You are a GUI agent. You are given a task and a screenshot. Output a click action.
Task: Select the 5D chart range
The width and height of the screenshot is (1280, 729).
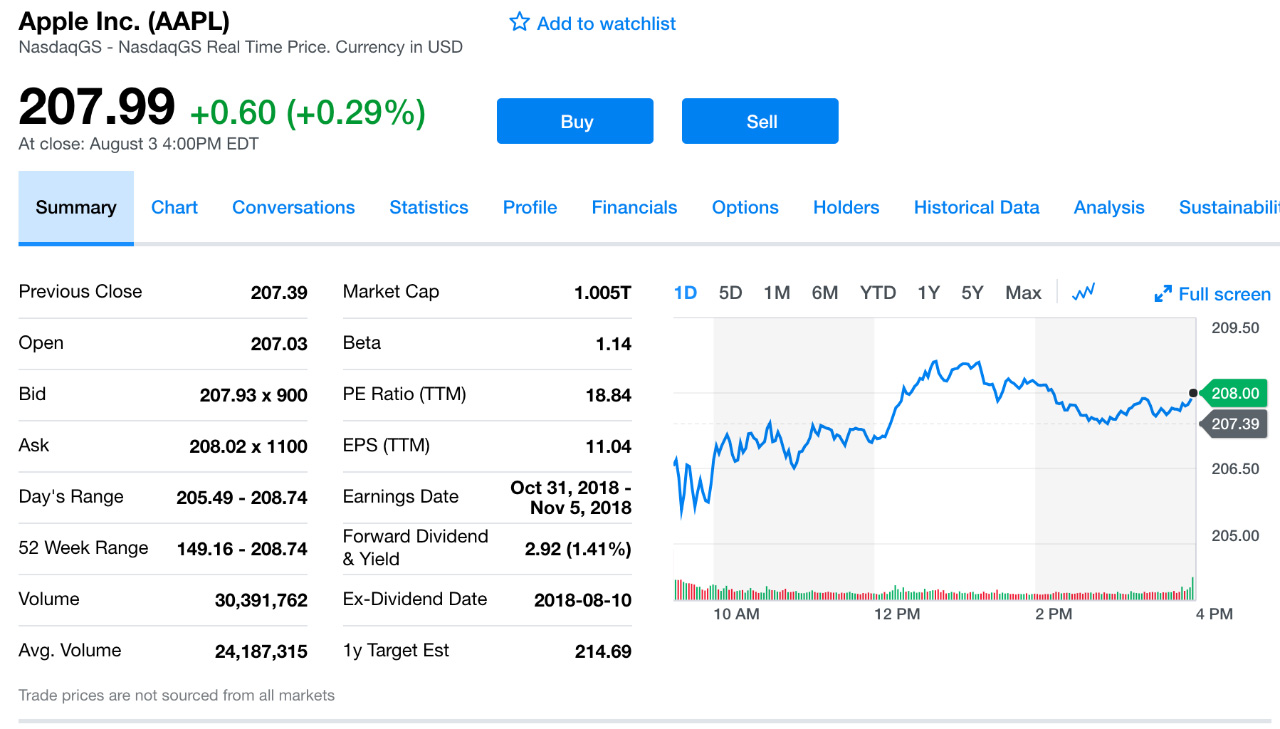pos(730,293)
